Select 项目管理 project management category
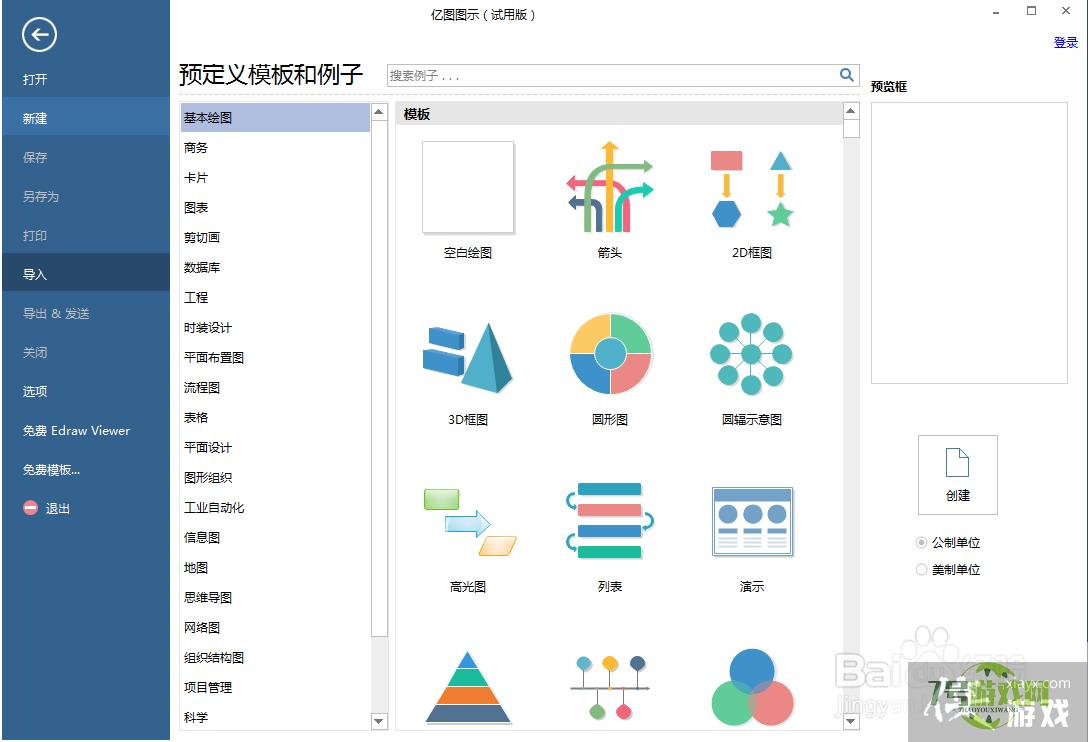The image size is (1088, 742). tap(275, 687)
